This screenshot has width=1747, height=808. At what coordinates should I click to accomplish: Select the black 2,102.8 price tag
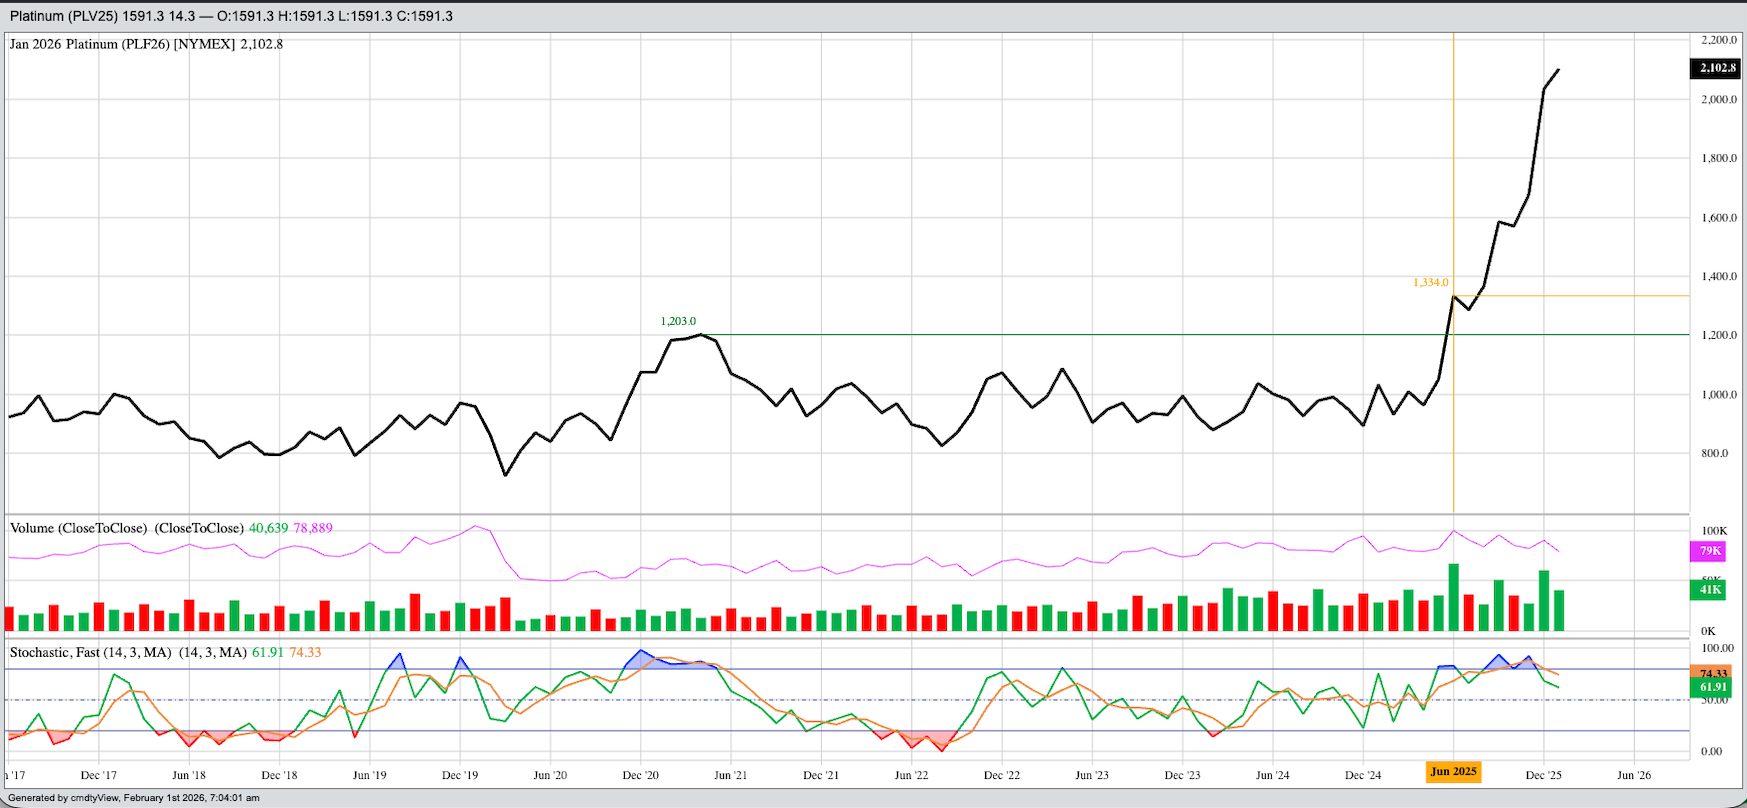click(1717, 68)
